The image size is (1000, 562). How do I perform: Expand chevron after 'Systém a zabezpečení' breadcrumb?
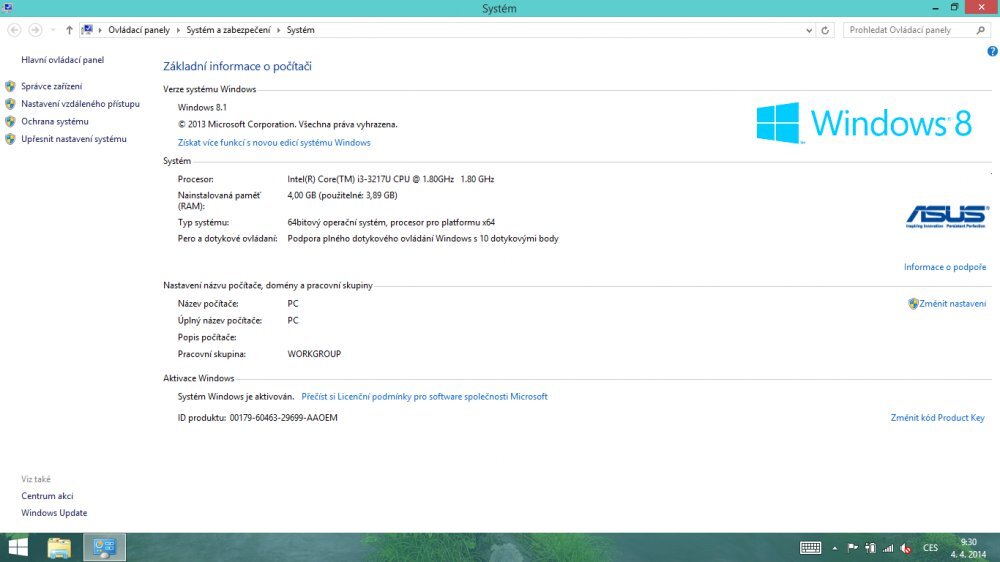(279, 30)
